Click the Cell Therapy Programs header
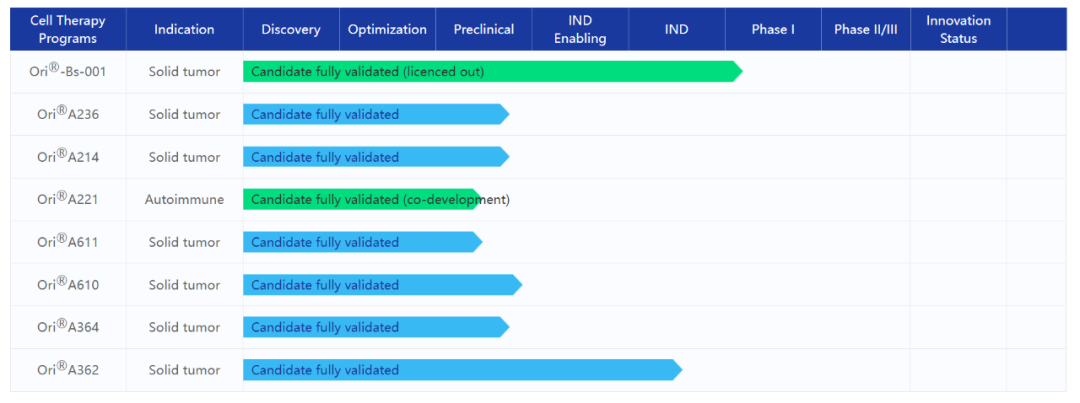 click(68, 29)
